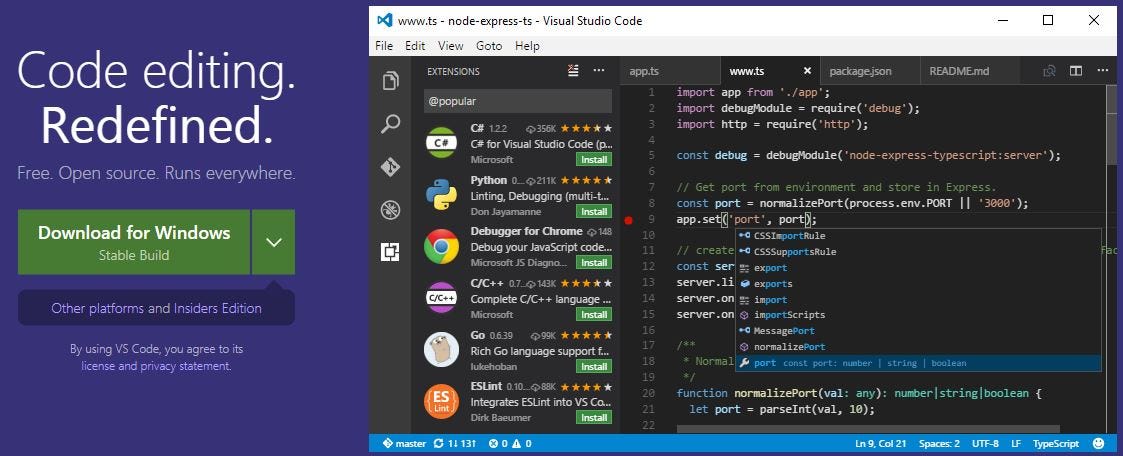Click the master branch status bar item
The height and width of the screenshot is (456, 1123).
[405, 444]
